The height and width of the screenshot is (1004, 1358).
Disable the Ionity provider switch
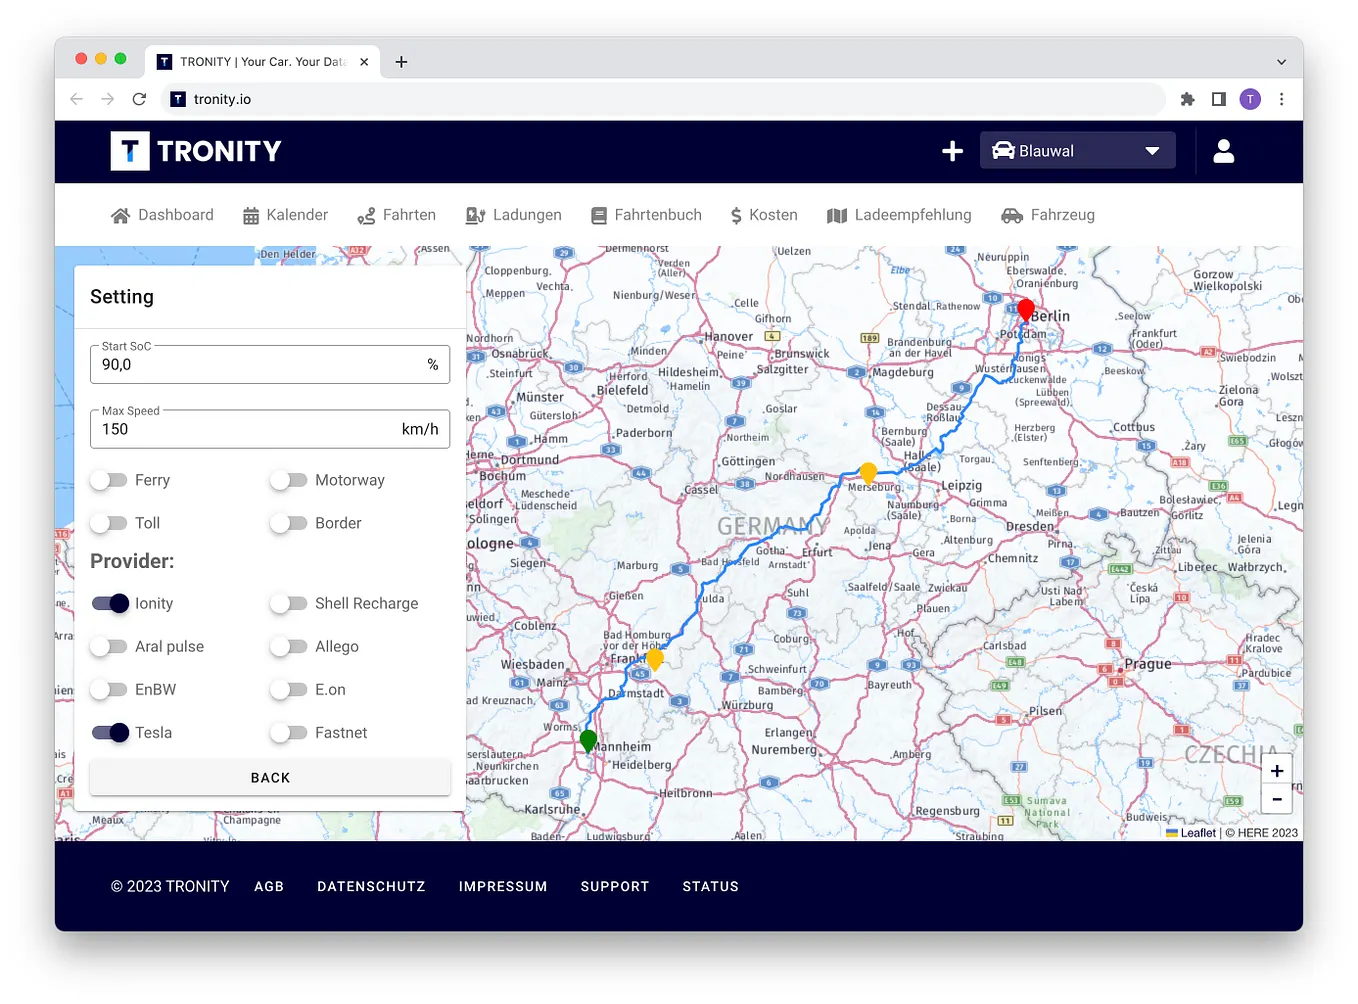(110, 603)
